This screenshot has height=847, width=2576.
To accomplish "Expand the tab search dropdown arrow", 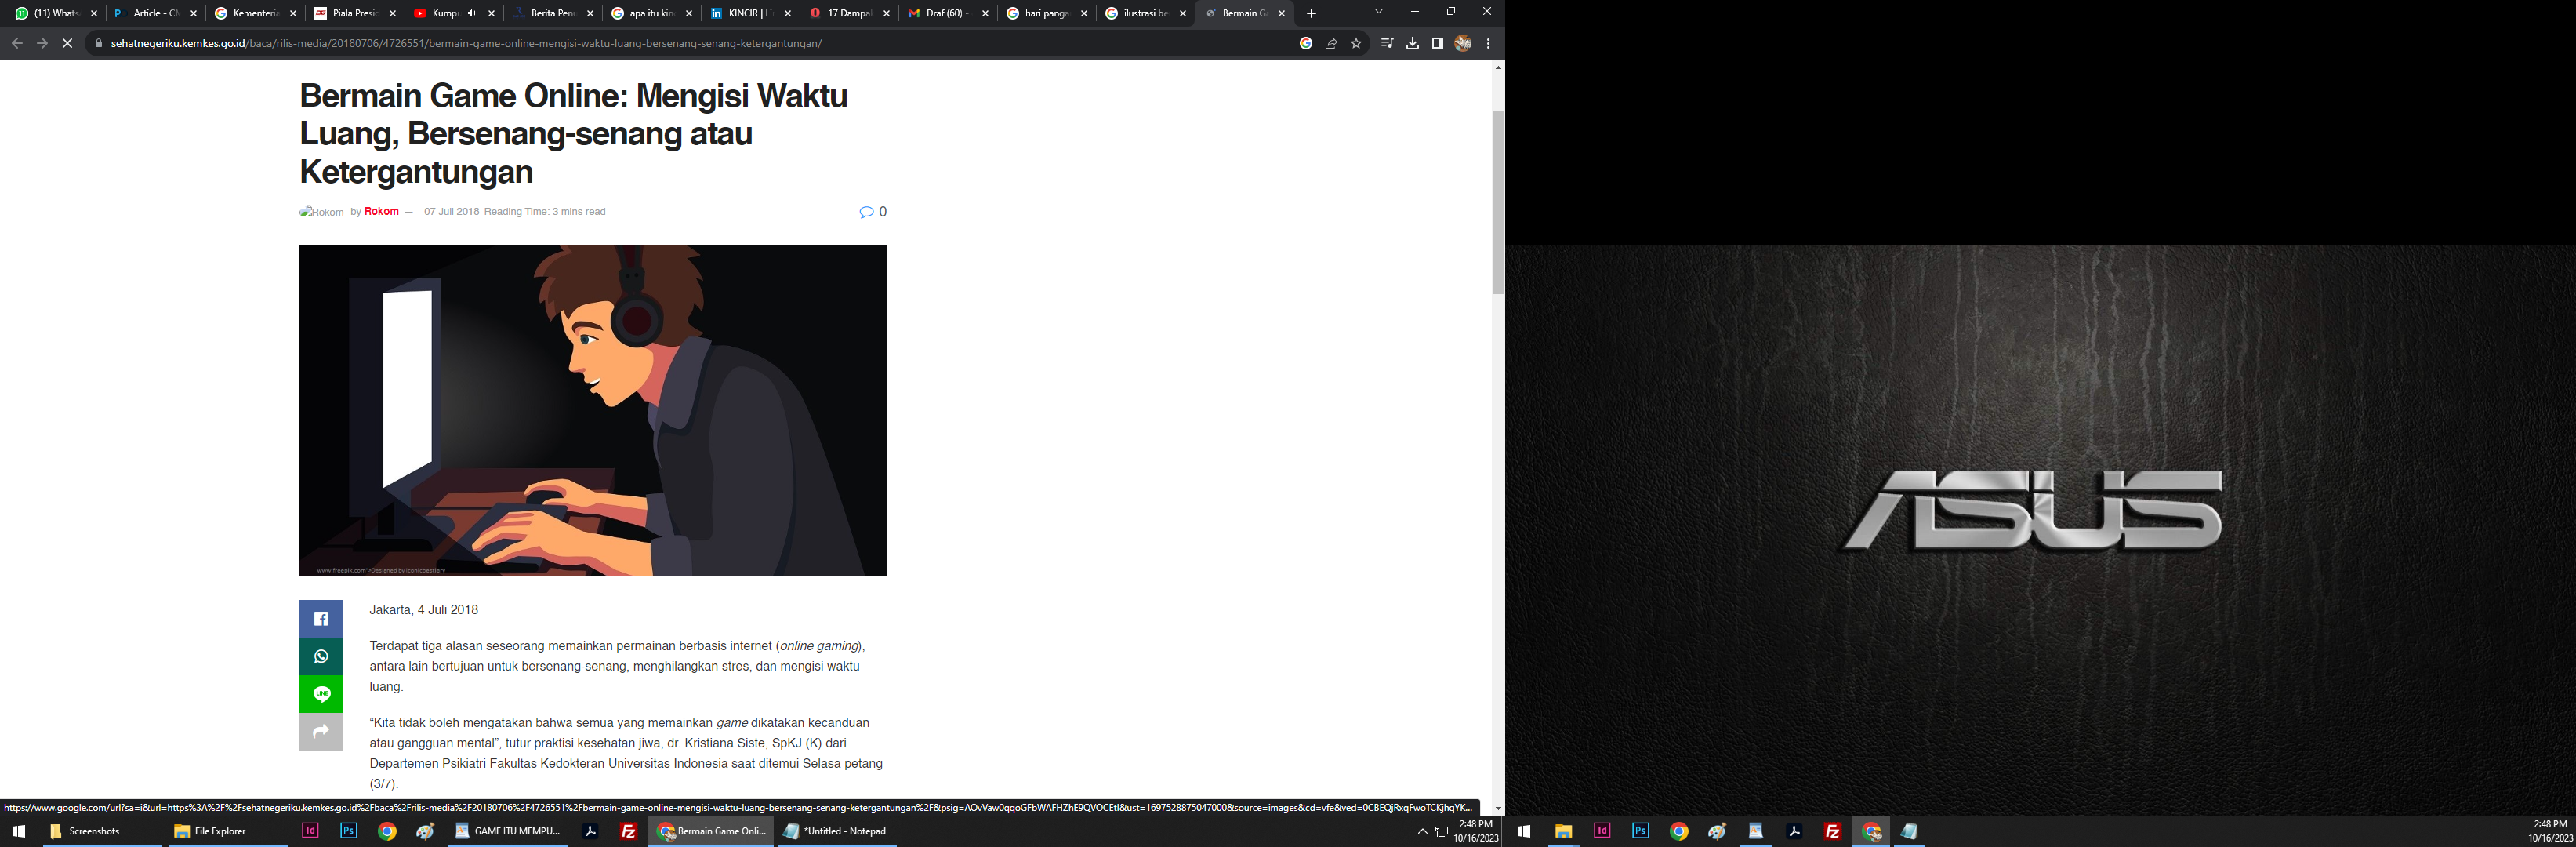I will (1378, 12).
